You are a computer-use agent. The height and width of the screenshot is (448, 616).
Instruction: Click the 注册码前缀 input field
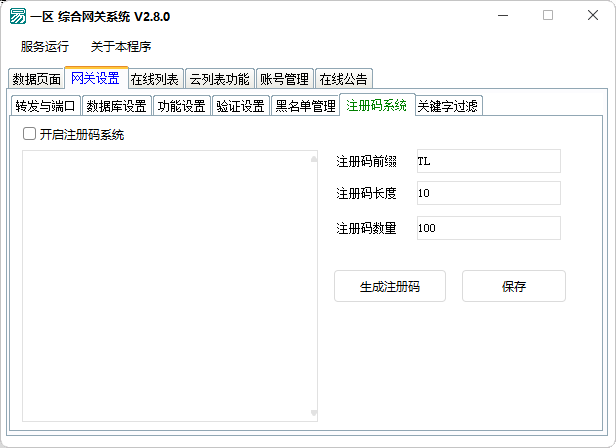click(486, 161)
